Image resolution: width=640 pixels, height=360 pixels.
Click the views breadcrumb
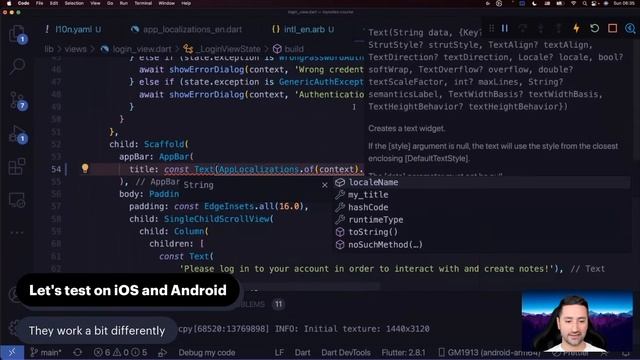coord(76,49)
